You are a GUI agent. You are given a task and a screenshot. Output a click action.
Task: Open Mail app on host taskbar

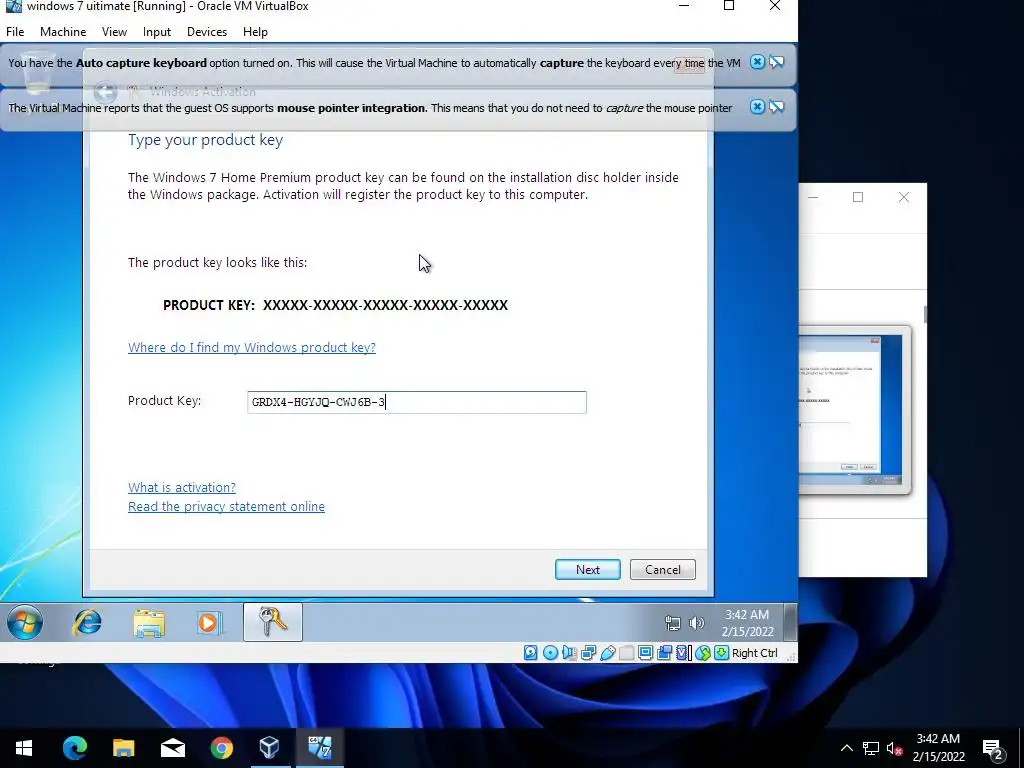click(x=172, y=747)
